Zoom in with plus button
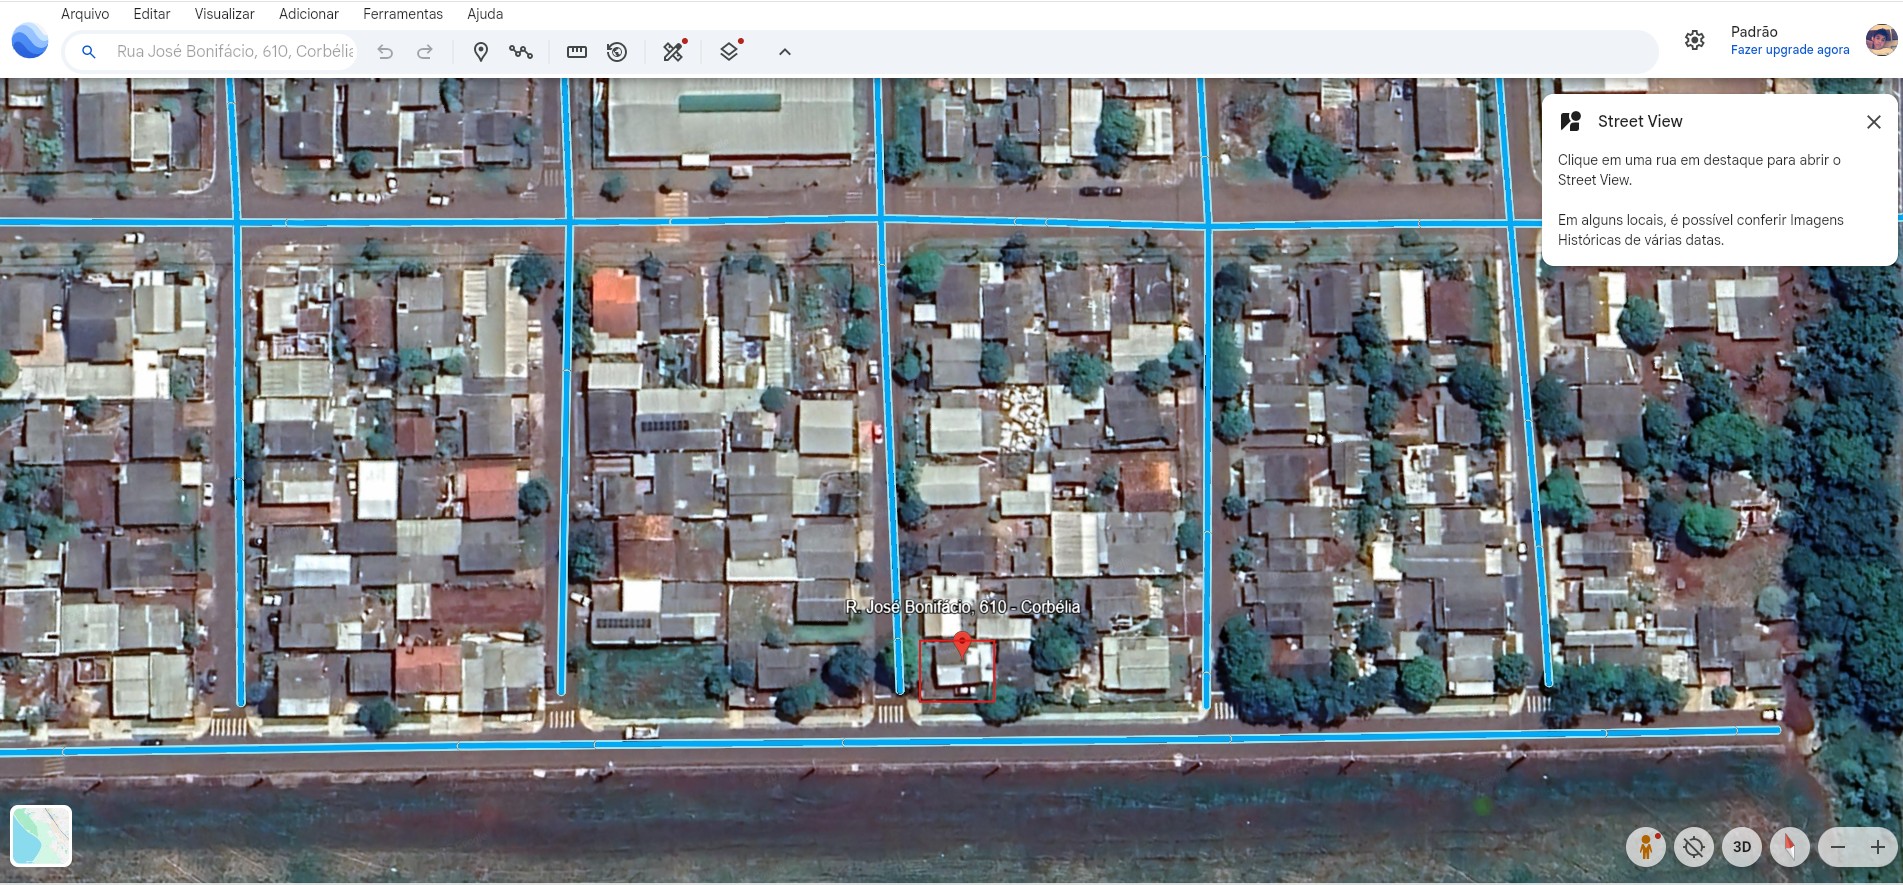The width and height of the screenshot is (1903, 885). point(1878,847)
